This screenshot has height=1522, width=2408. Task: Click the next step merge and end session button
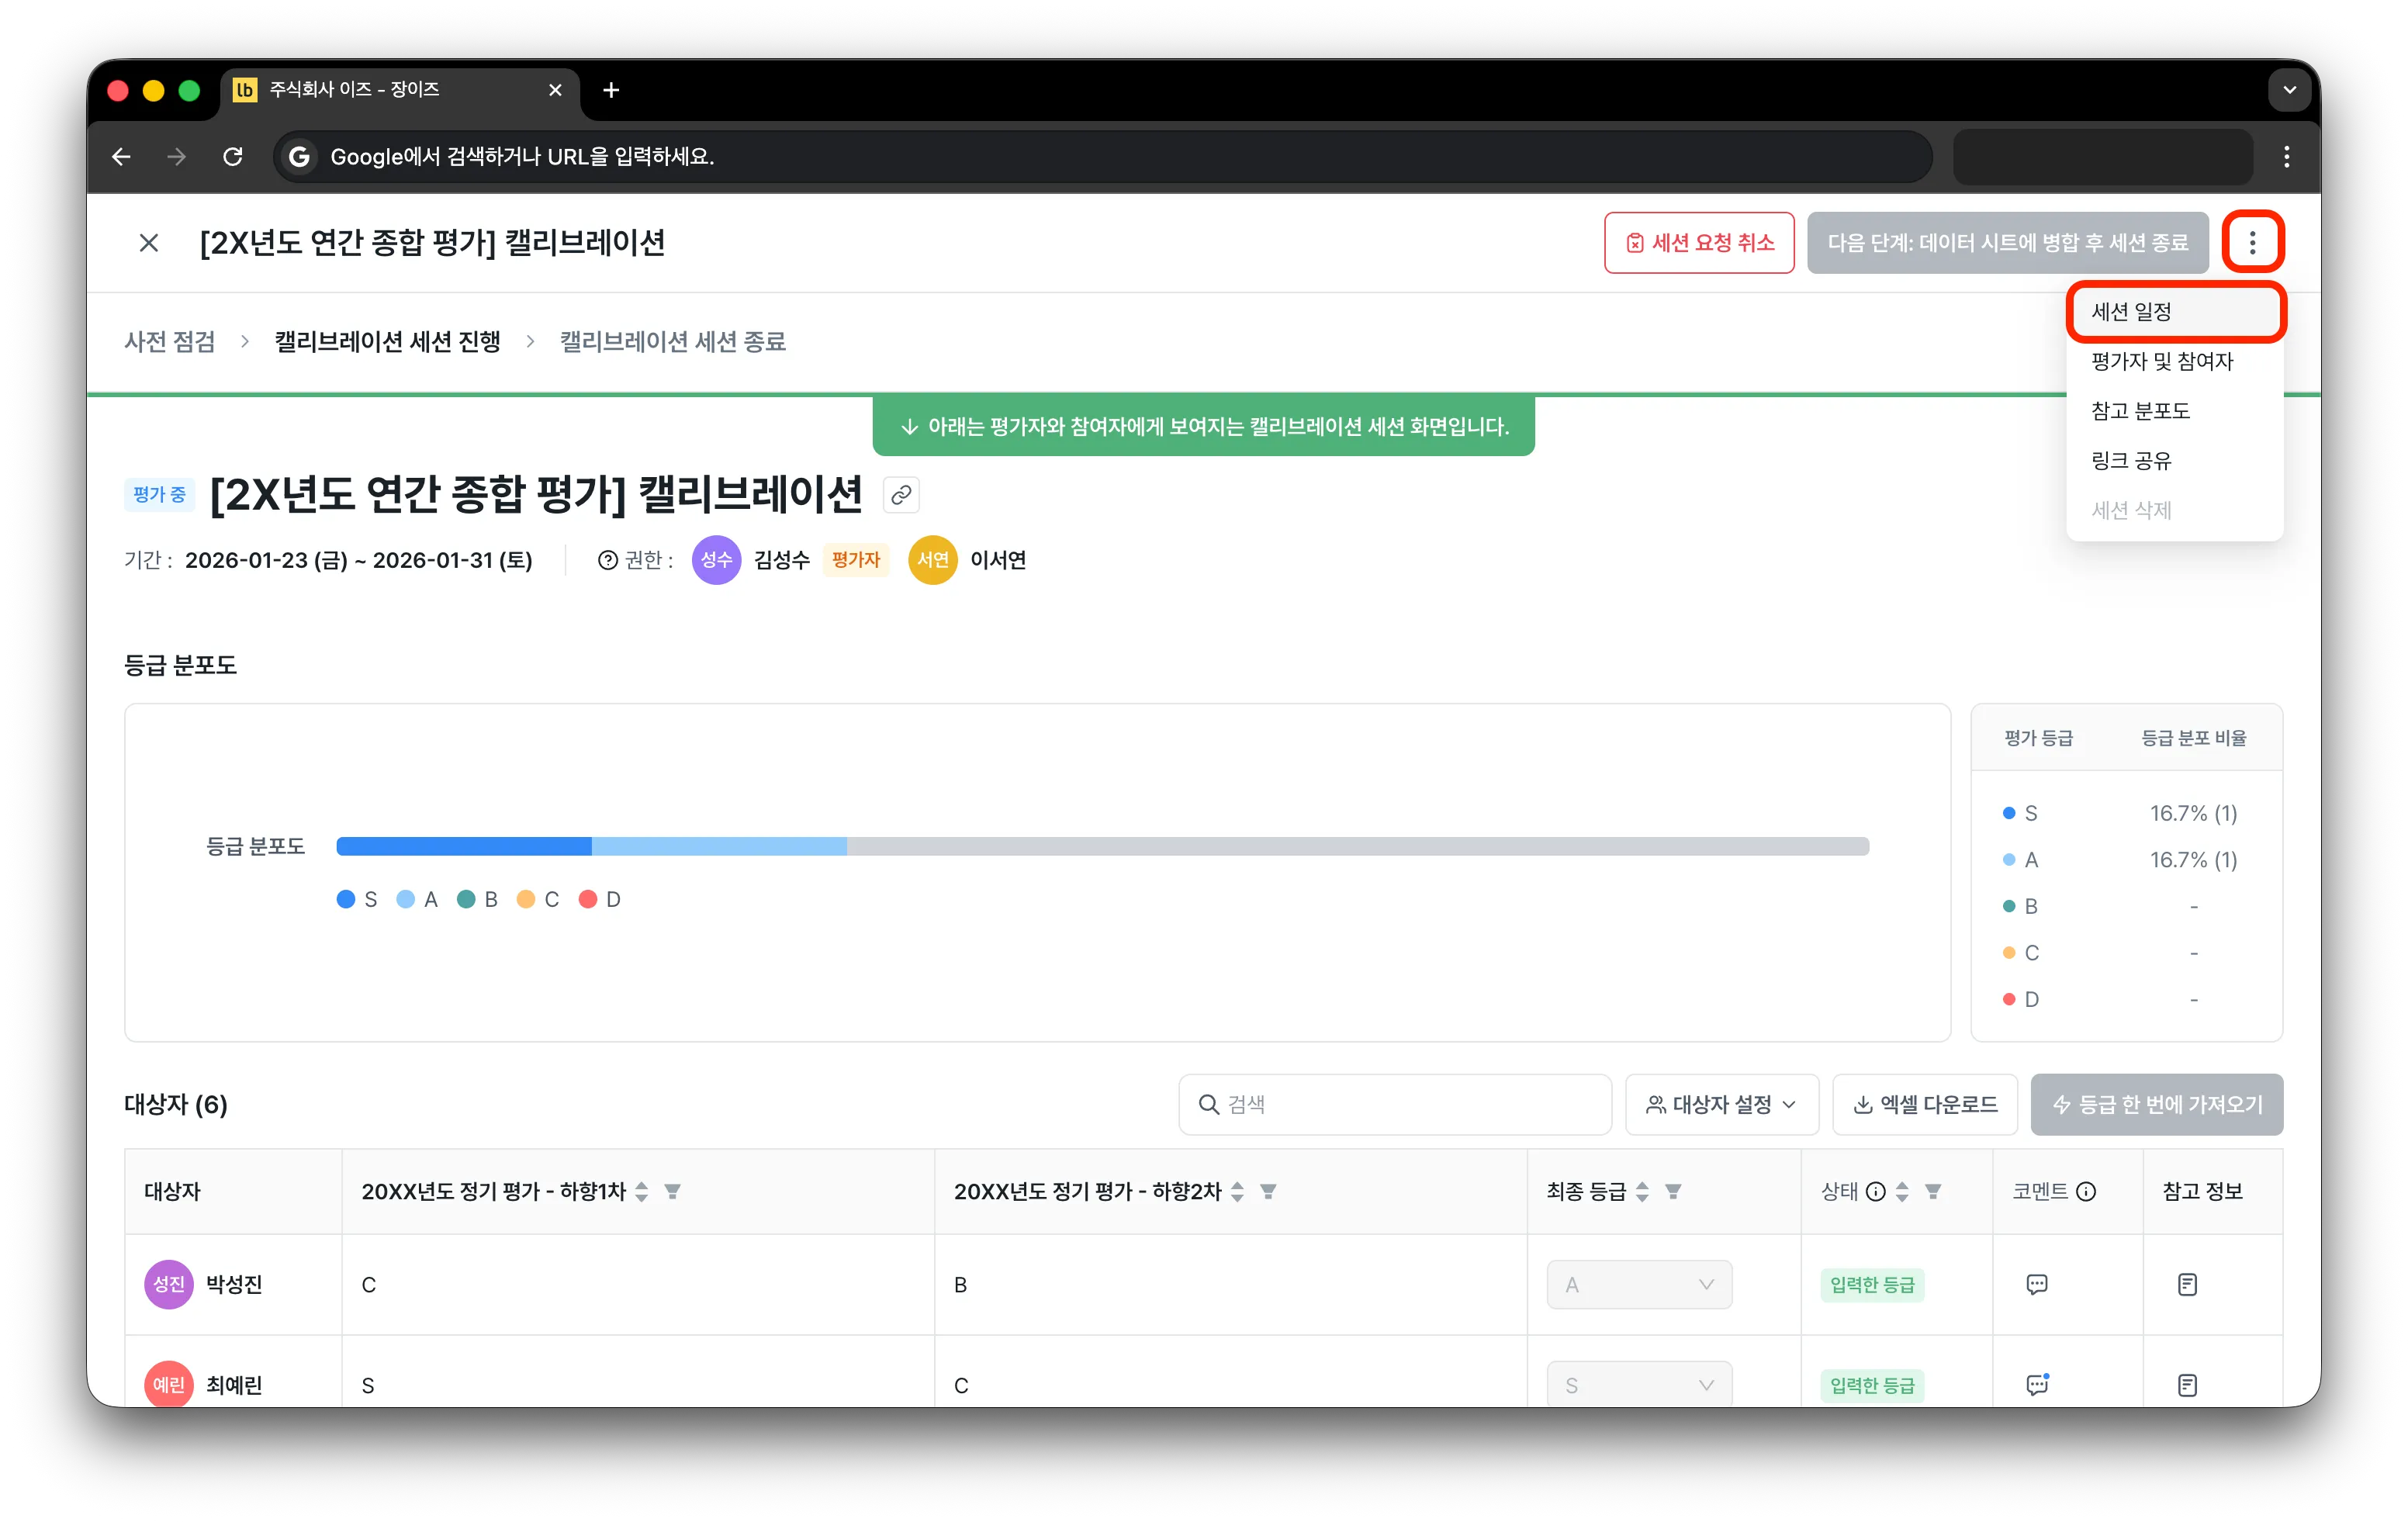pyautogui.click(x=2007, y=242)
